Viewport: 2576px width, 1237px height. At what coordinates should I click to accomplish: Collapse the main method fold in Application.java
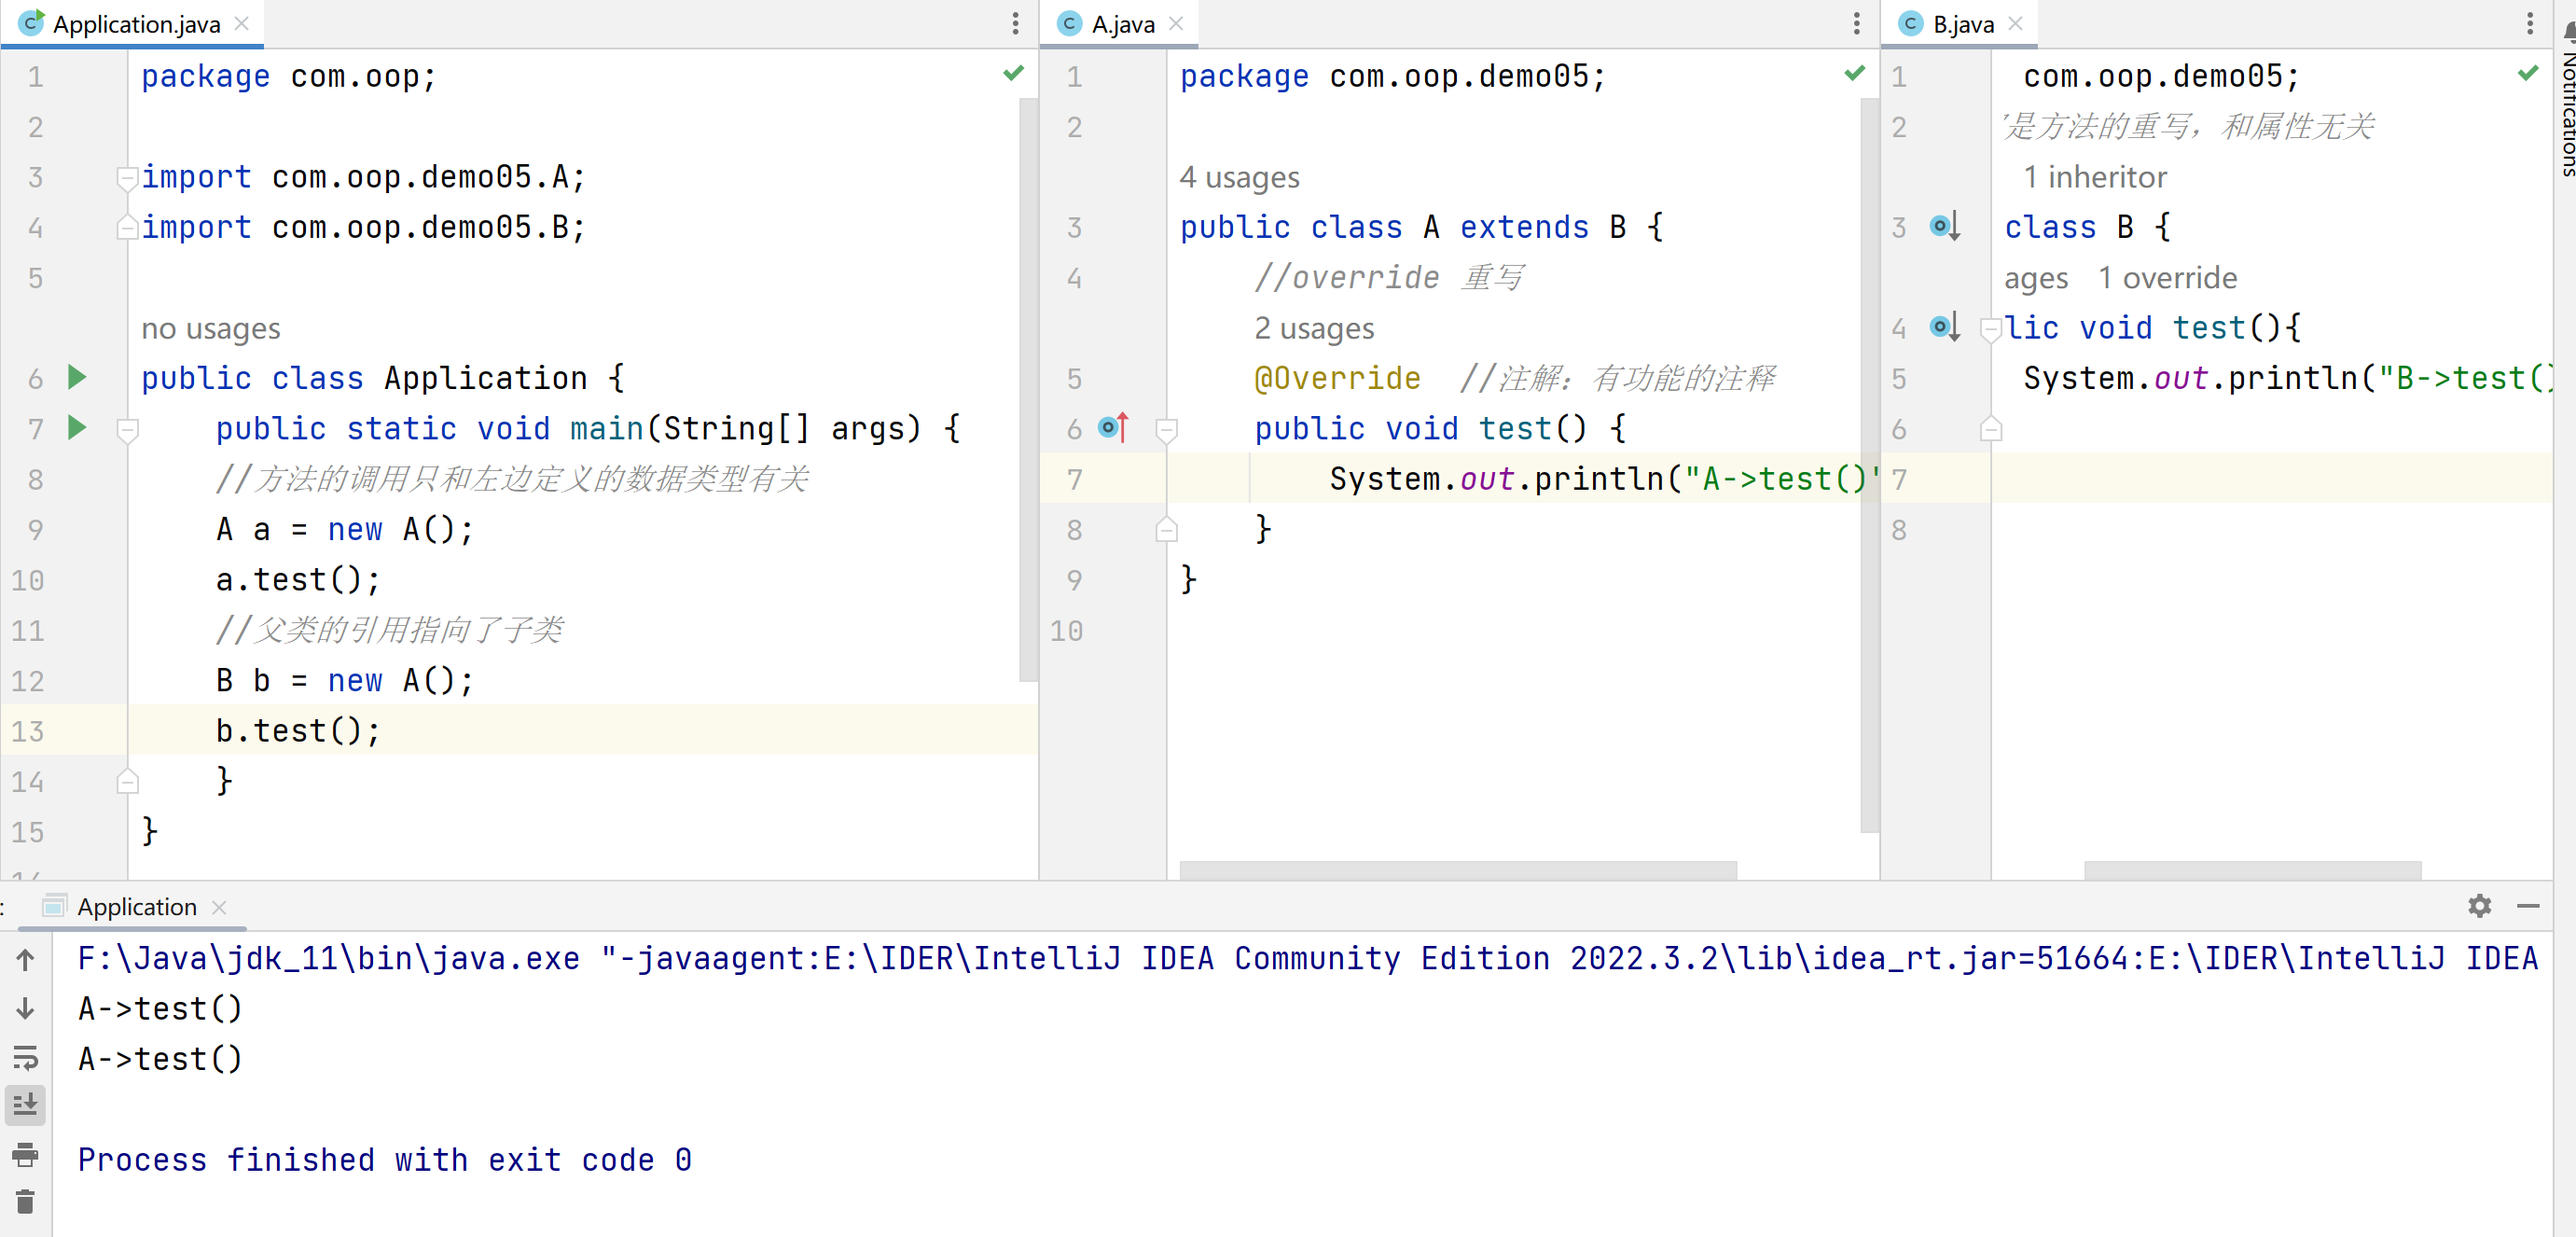tap(127, 430)
